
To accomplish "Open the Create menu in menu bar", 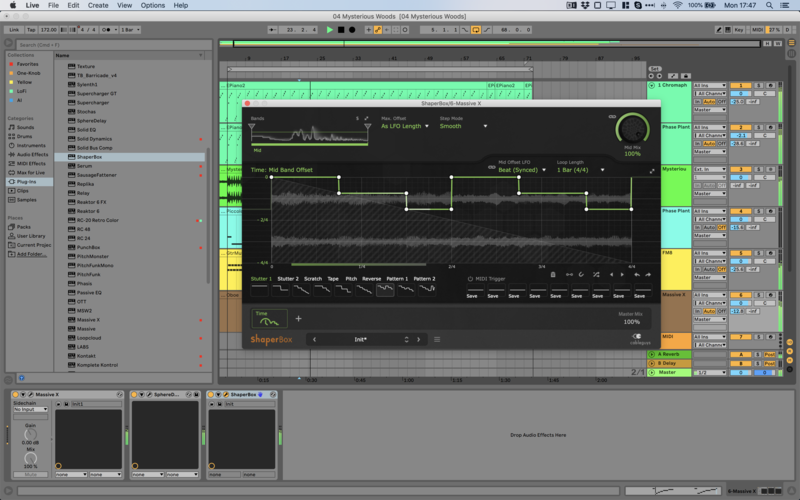I will [x=98, y=5].
